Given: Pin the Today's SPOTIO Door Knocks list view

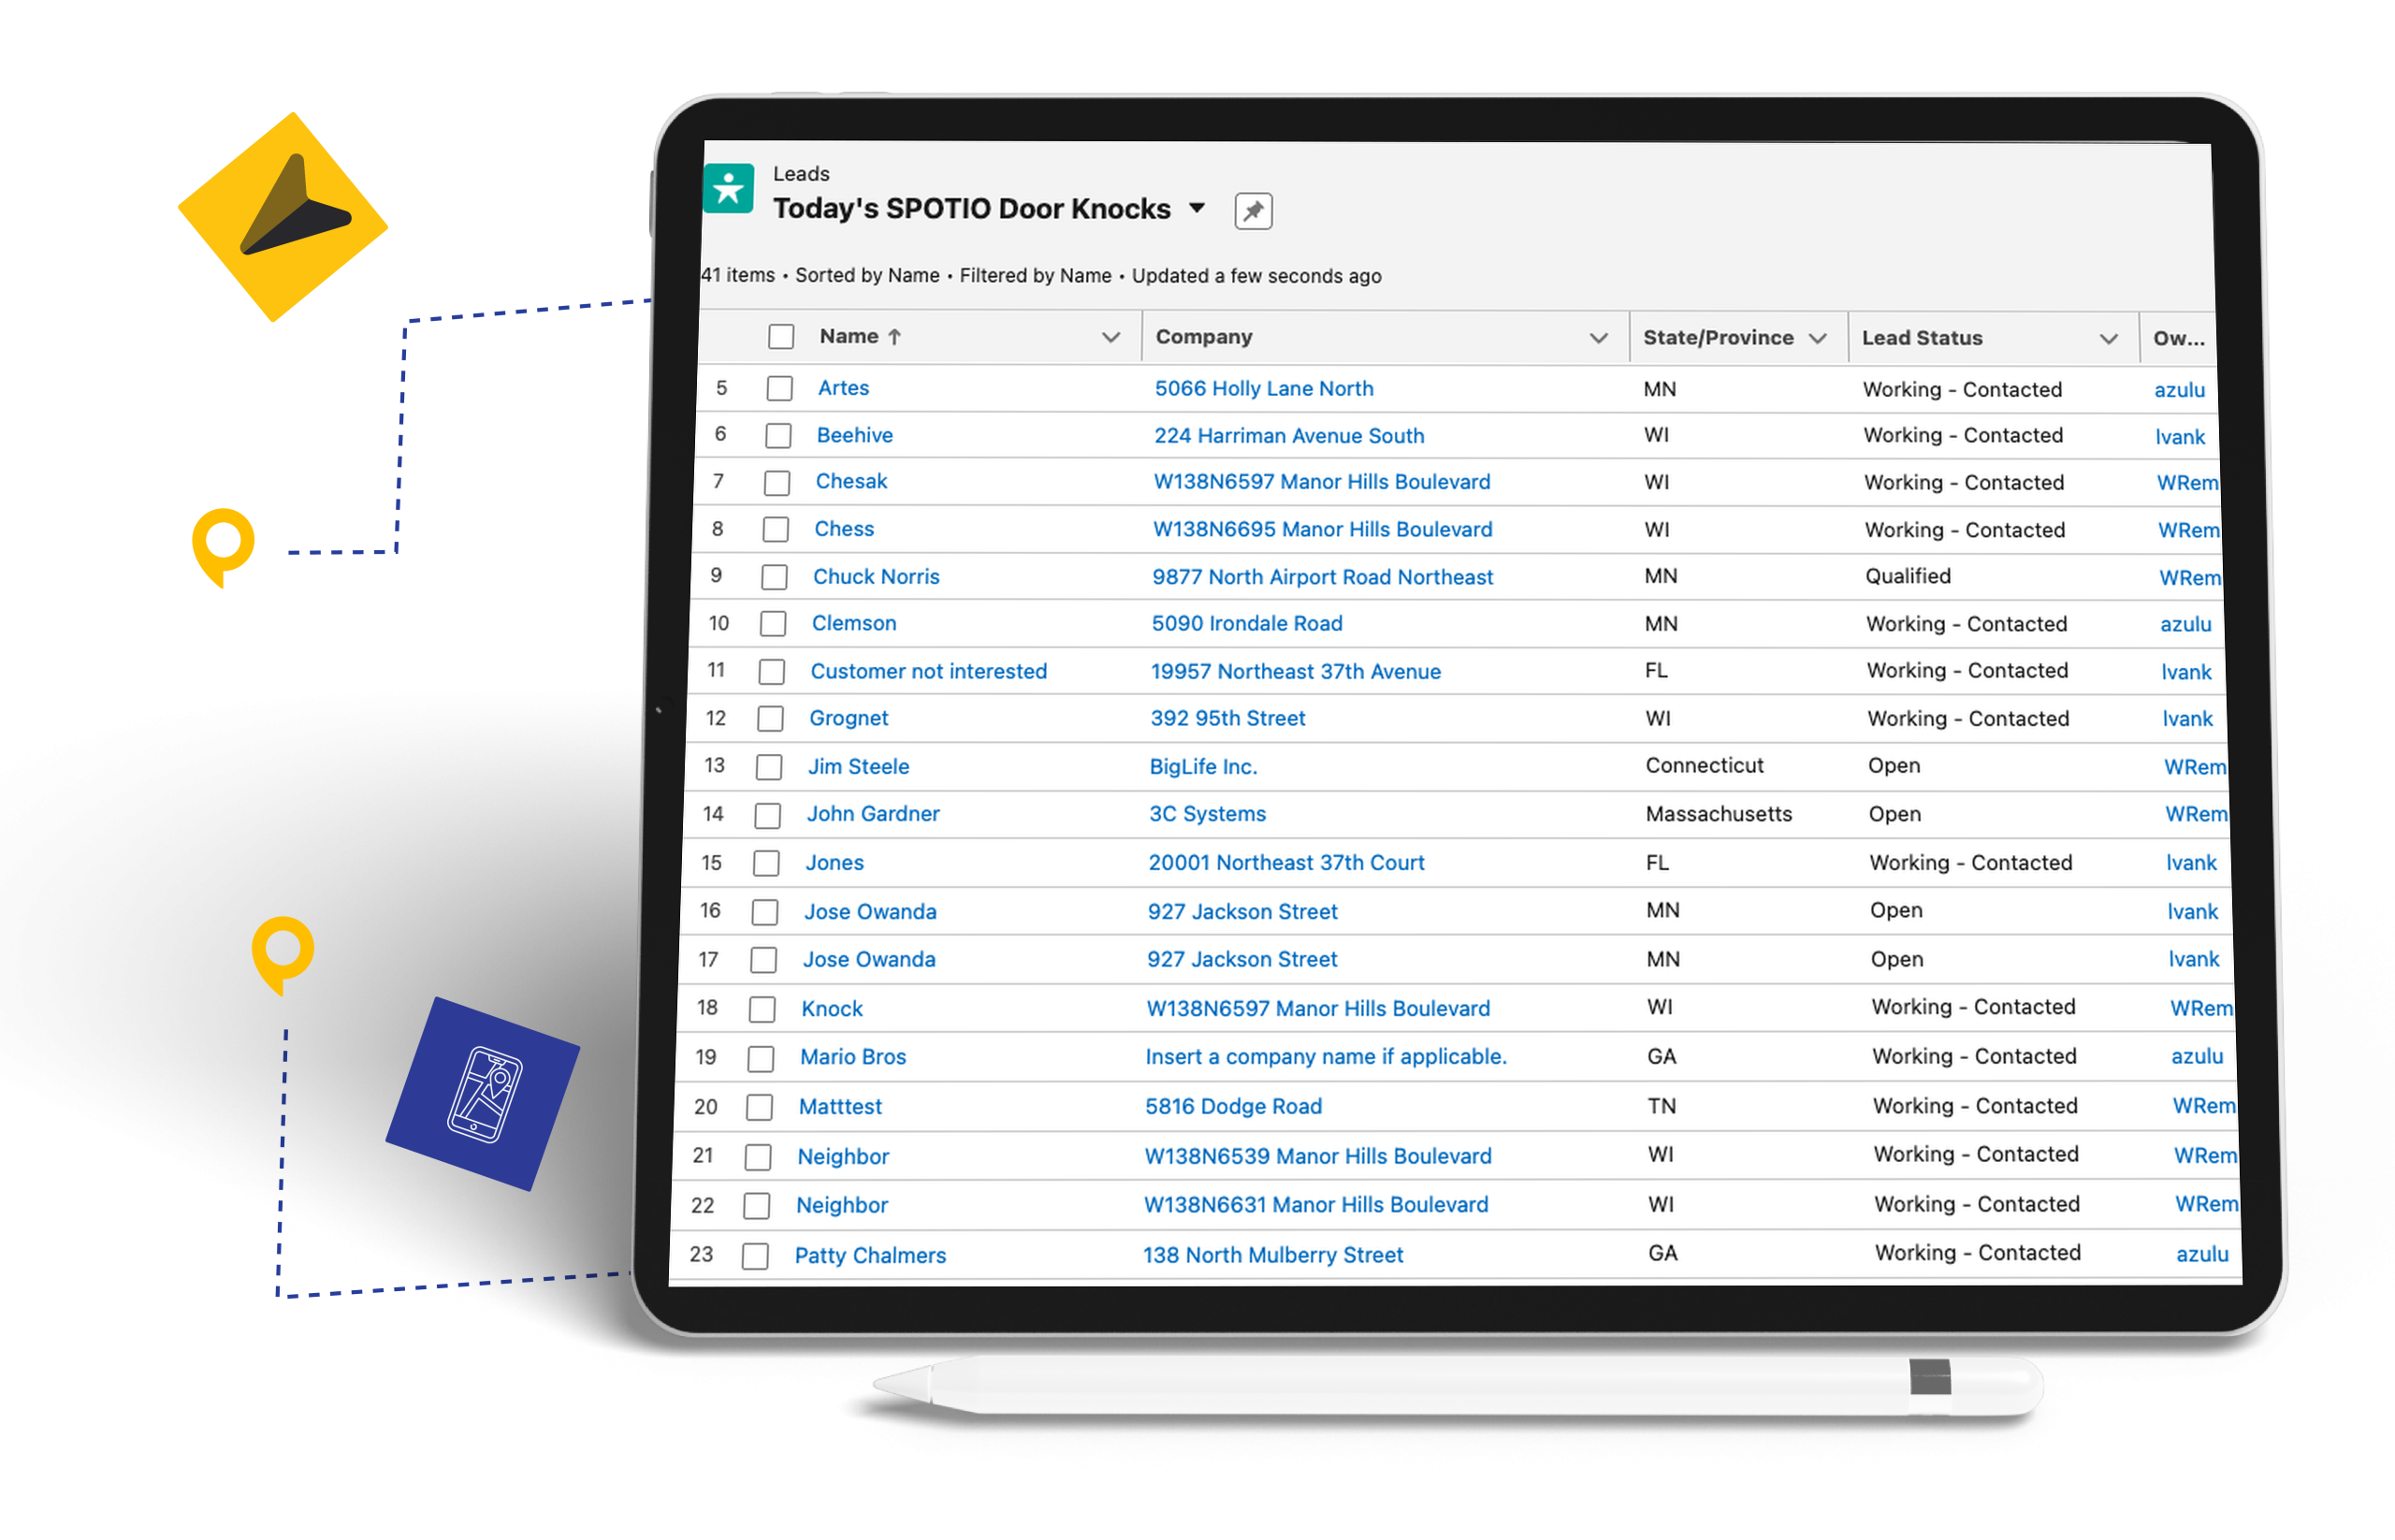Looking at the screenshot, I should 1253,211.
